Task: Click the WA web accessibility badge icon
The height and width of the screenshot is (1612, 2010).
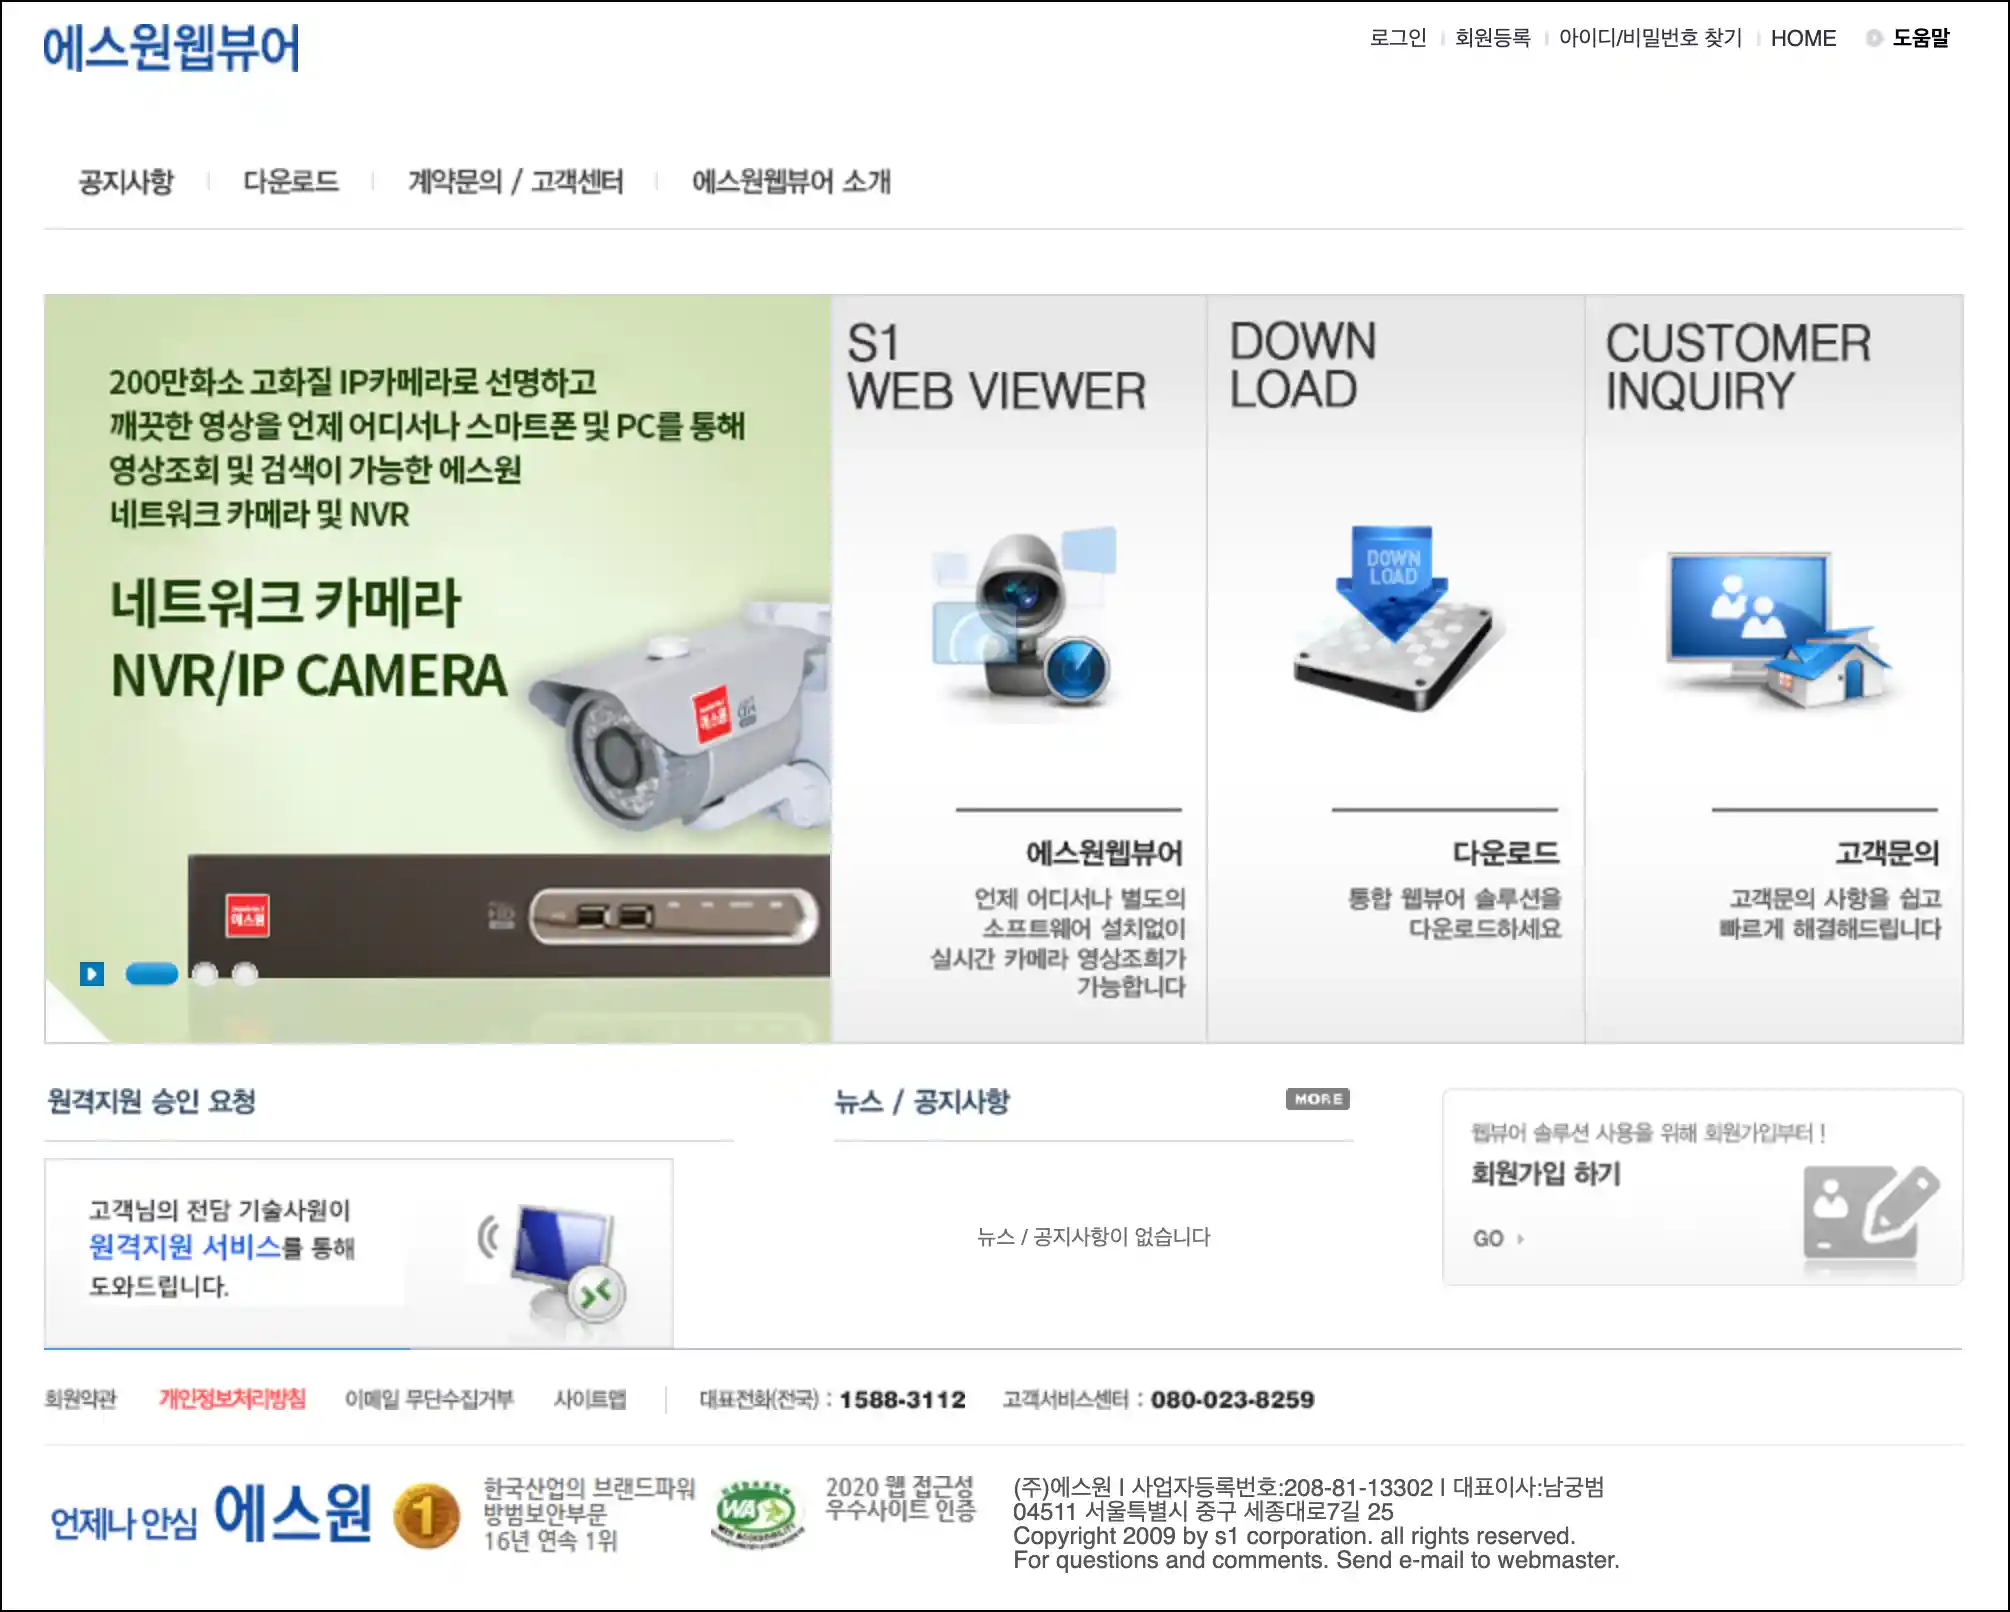Action: click(757, 1514)
